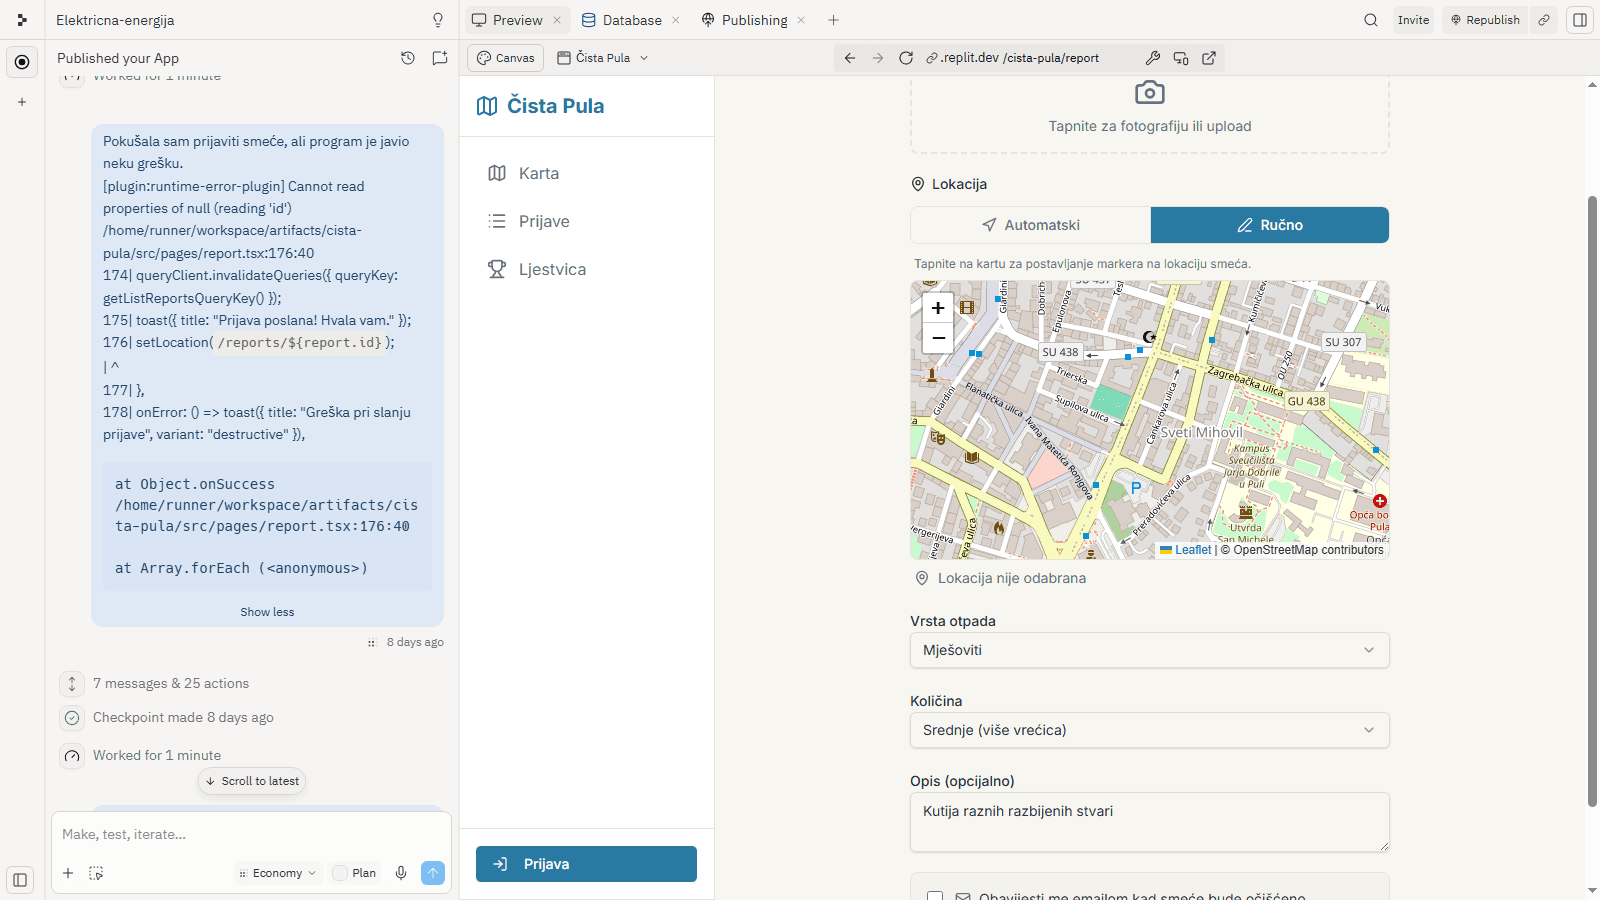The height and width of the screenshot is (900, 1600).
Task: Click the Elektricna-energija project name
Action: coord(115,20)
